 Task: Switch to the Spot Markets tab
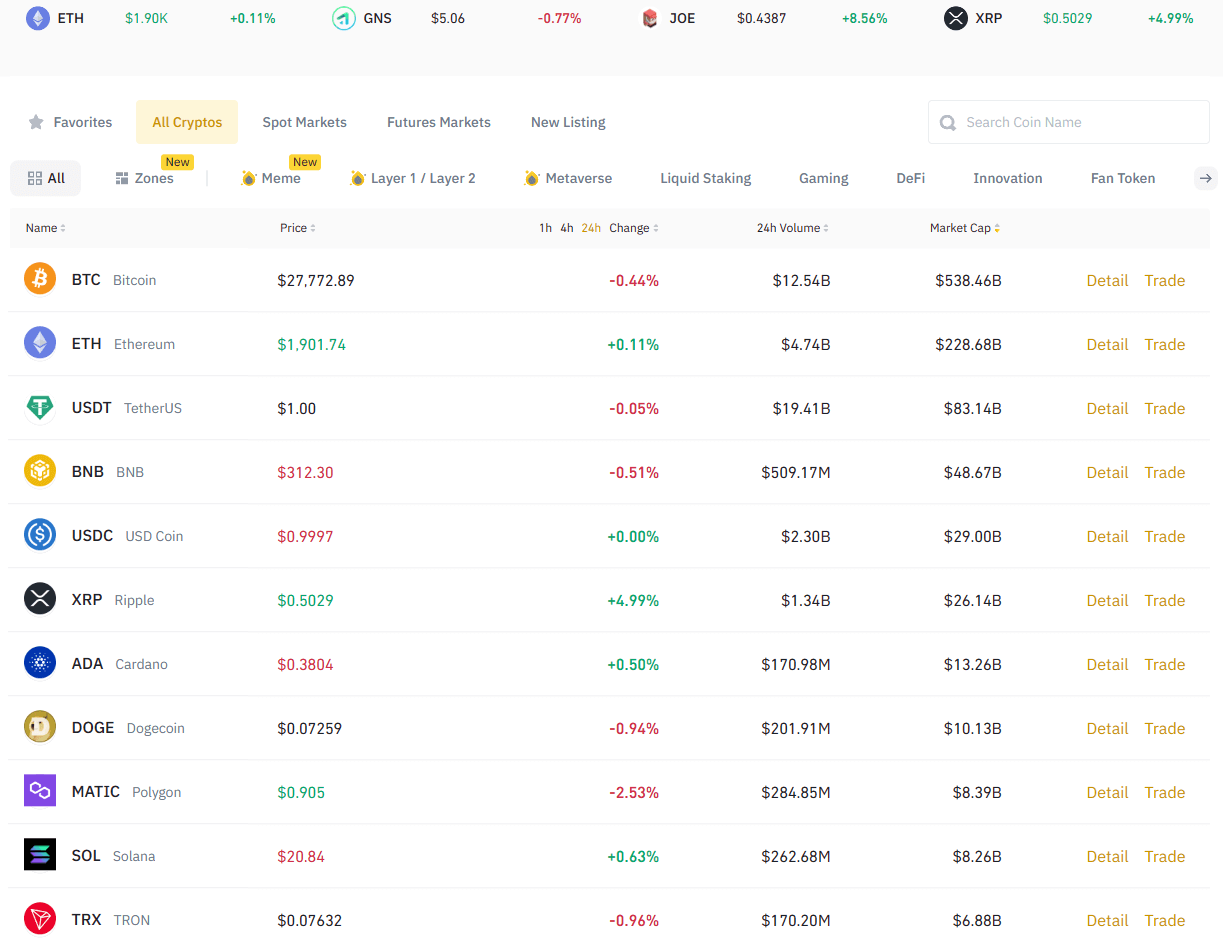(x=304, y=121)
